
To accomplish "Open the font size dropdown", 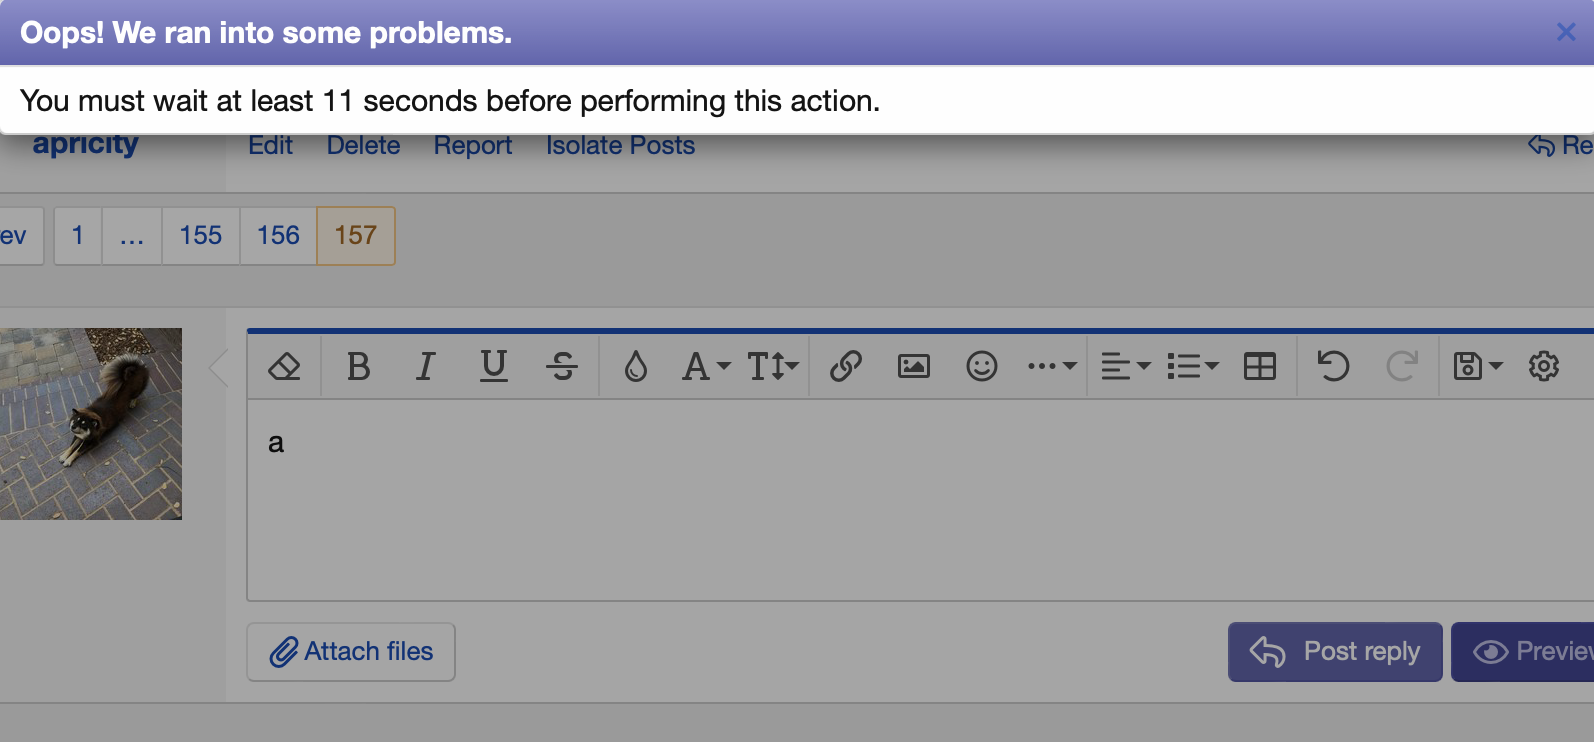I will point(773,367).
